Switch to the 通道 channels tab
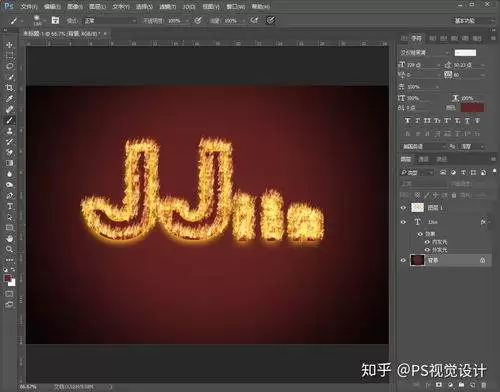Image resolution: width=500 pixels, height=392 pixels. click(x=423, y=159)
